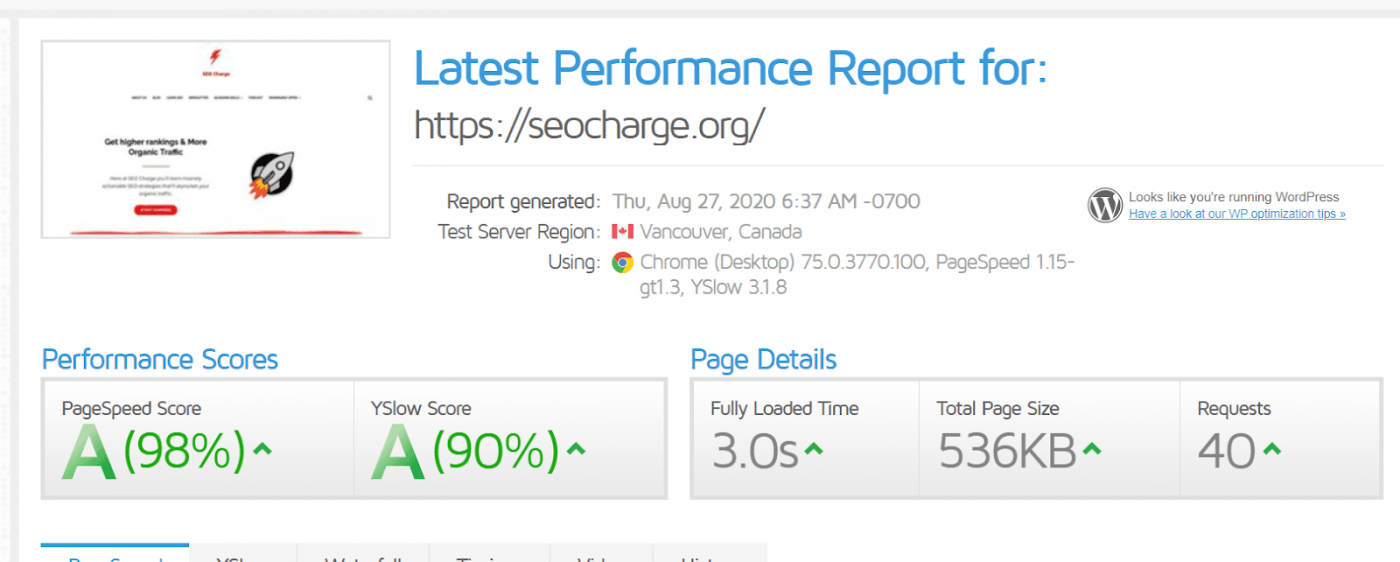The width and height of the screenshot is (1400, 562).
Task: Click the WordPress logo icon
Action: [x=1105, y=206]
